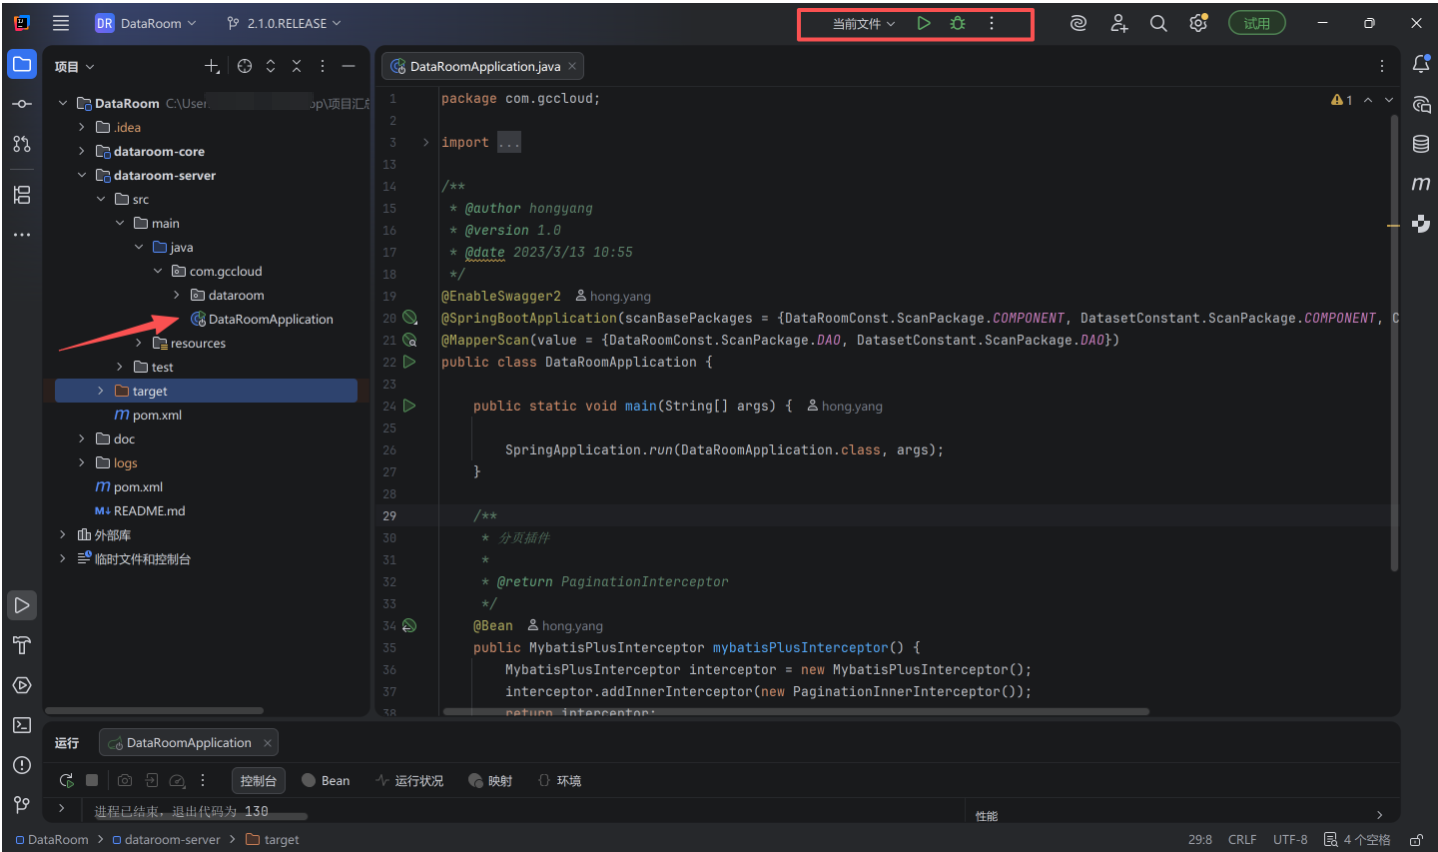The height and width of the screenshot is (852, 1438).
Task: Open the Commit tool window icon
Action: pos(22,104)
